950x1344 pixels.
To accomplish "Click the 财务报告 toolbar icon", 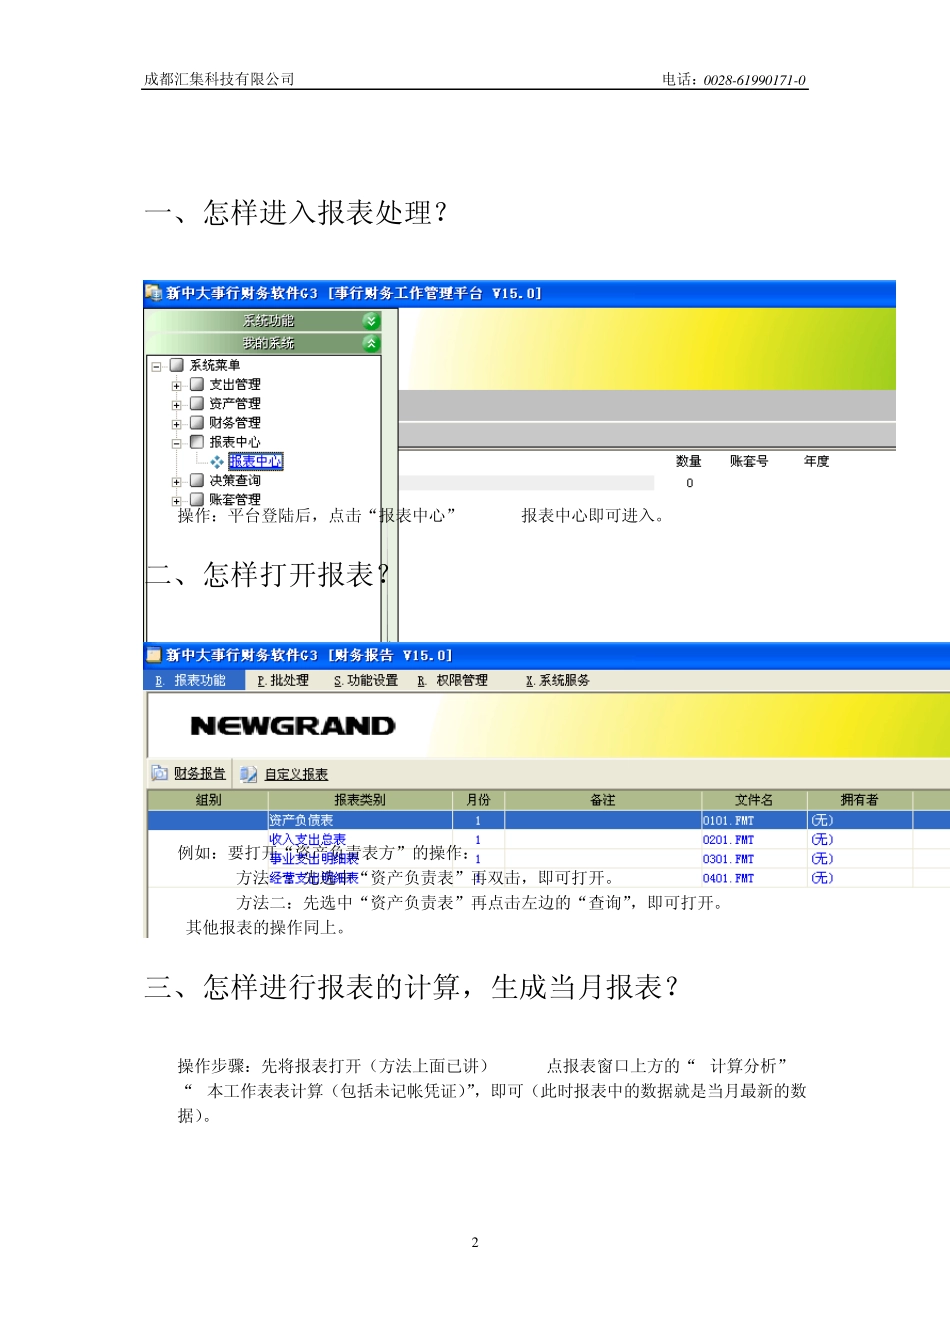I will point(160,773).
